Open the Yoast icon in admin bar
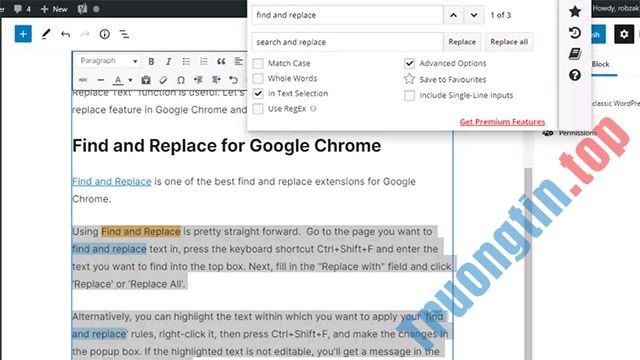640x360 pixels. tap(82, 9)
